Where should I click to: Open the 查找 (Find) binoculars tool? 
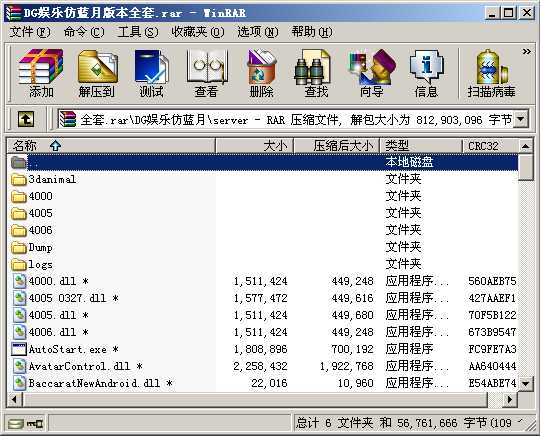pos(316,73)
